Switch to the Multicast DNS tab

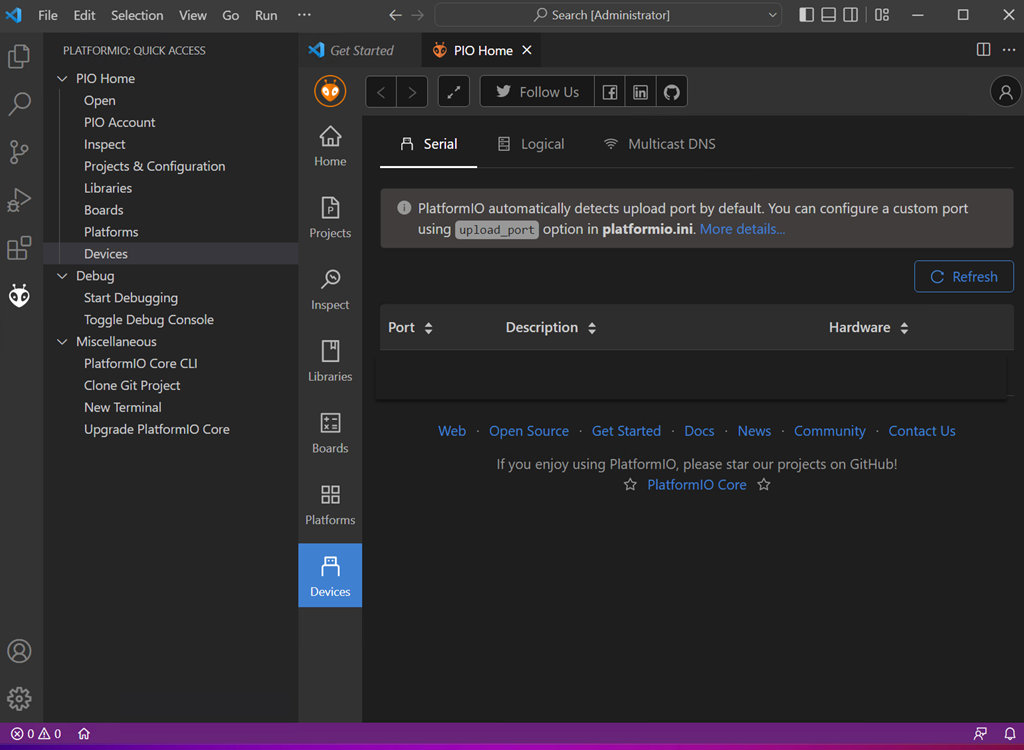click(659, 144)
